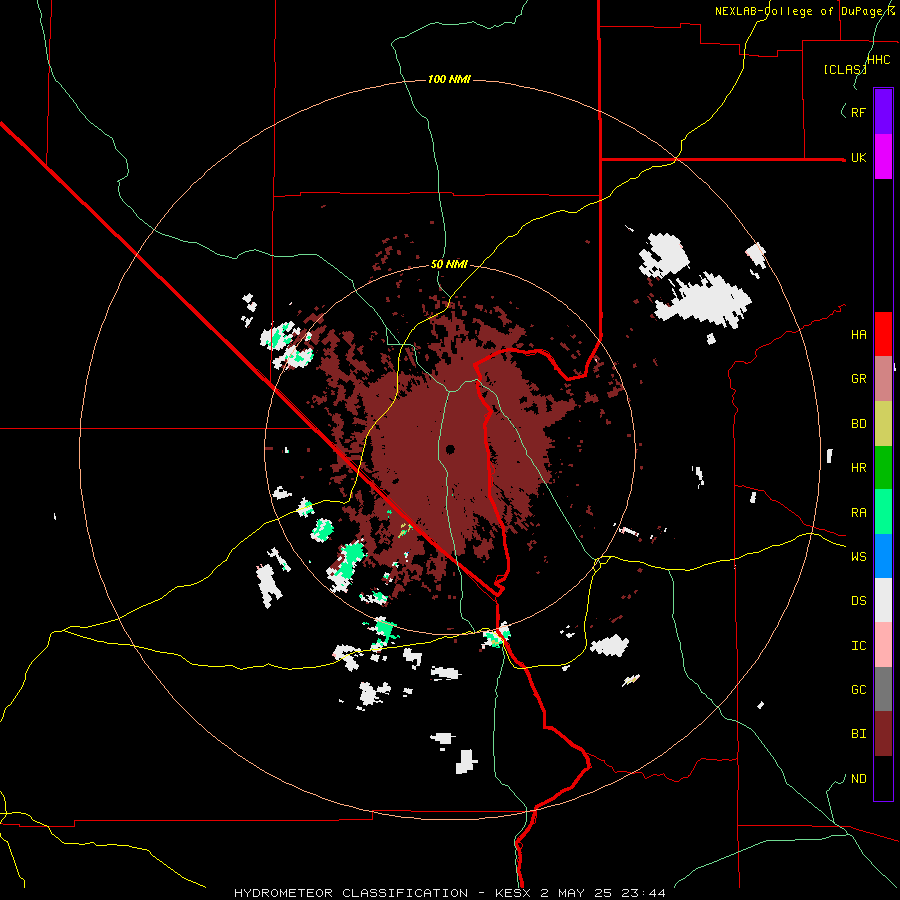This screenshot has width=900, height=900.
Task: Click the WS legend label
Action: tap(858, 557)
